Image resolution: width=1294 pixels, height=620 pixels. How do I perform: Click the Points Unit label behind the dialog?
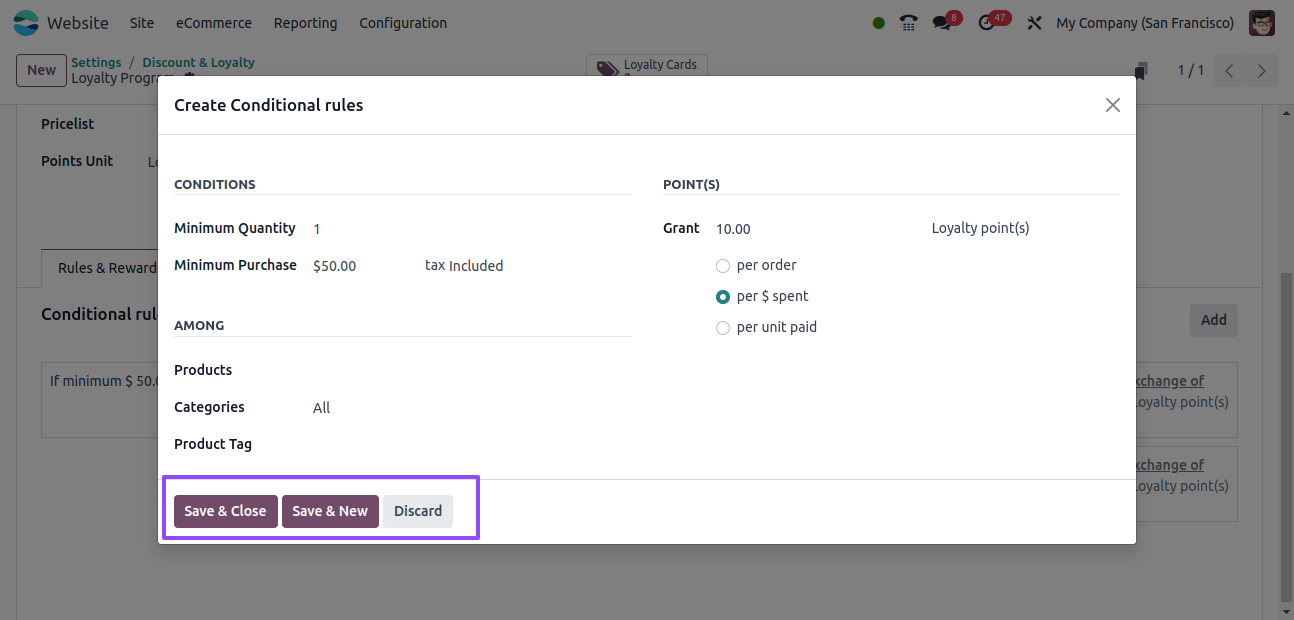tap(77, 161)
